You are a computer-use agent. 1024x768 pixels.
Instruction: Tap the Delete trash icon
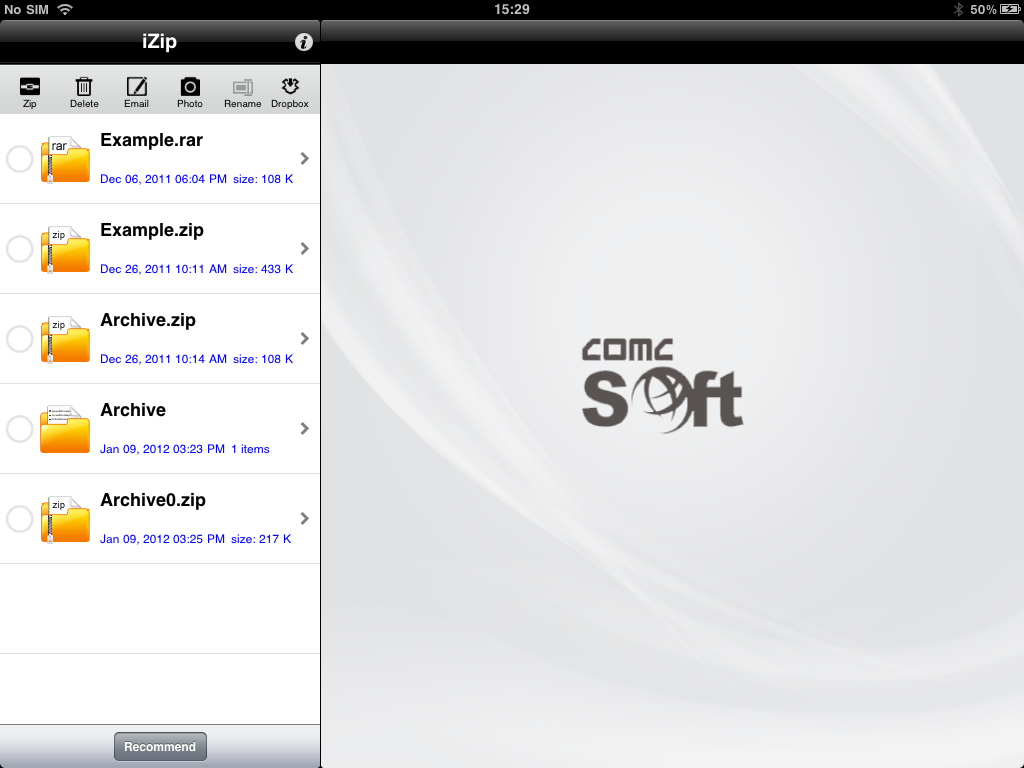point(84,87)
